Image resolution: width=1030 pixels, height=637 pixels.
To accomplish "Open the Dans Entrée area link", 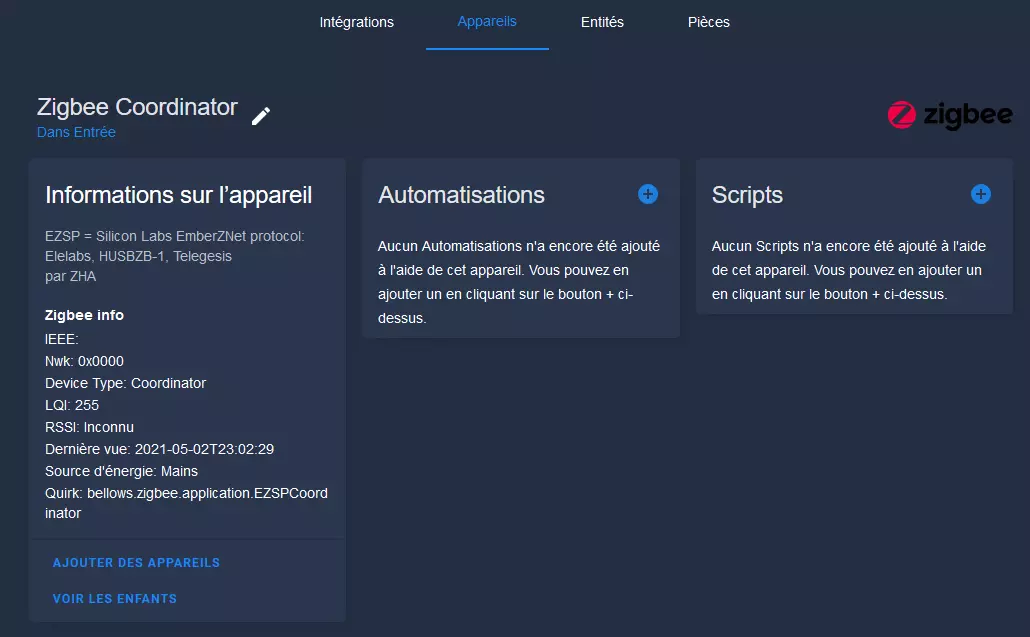I will point(76,132).
